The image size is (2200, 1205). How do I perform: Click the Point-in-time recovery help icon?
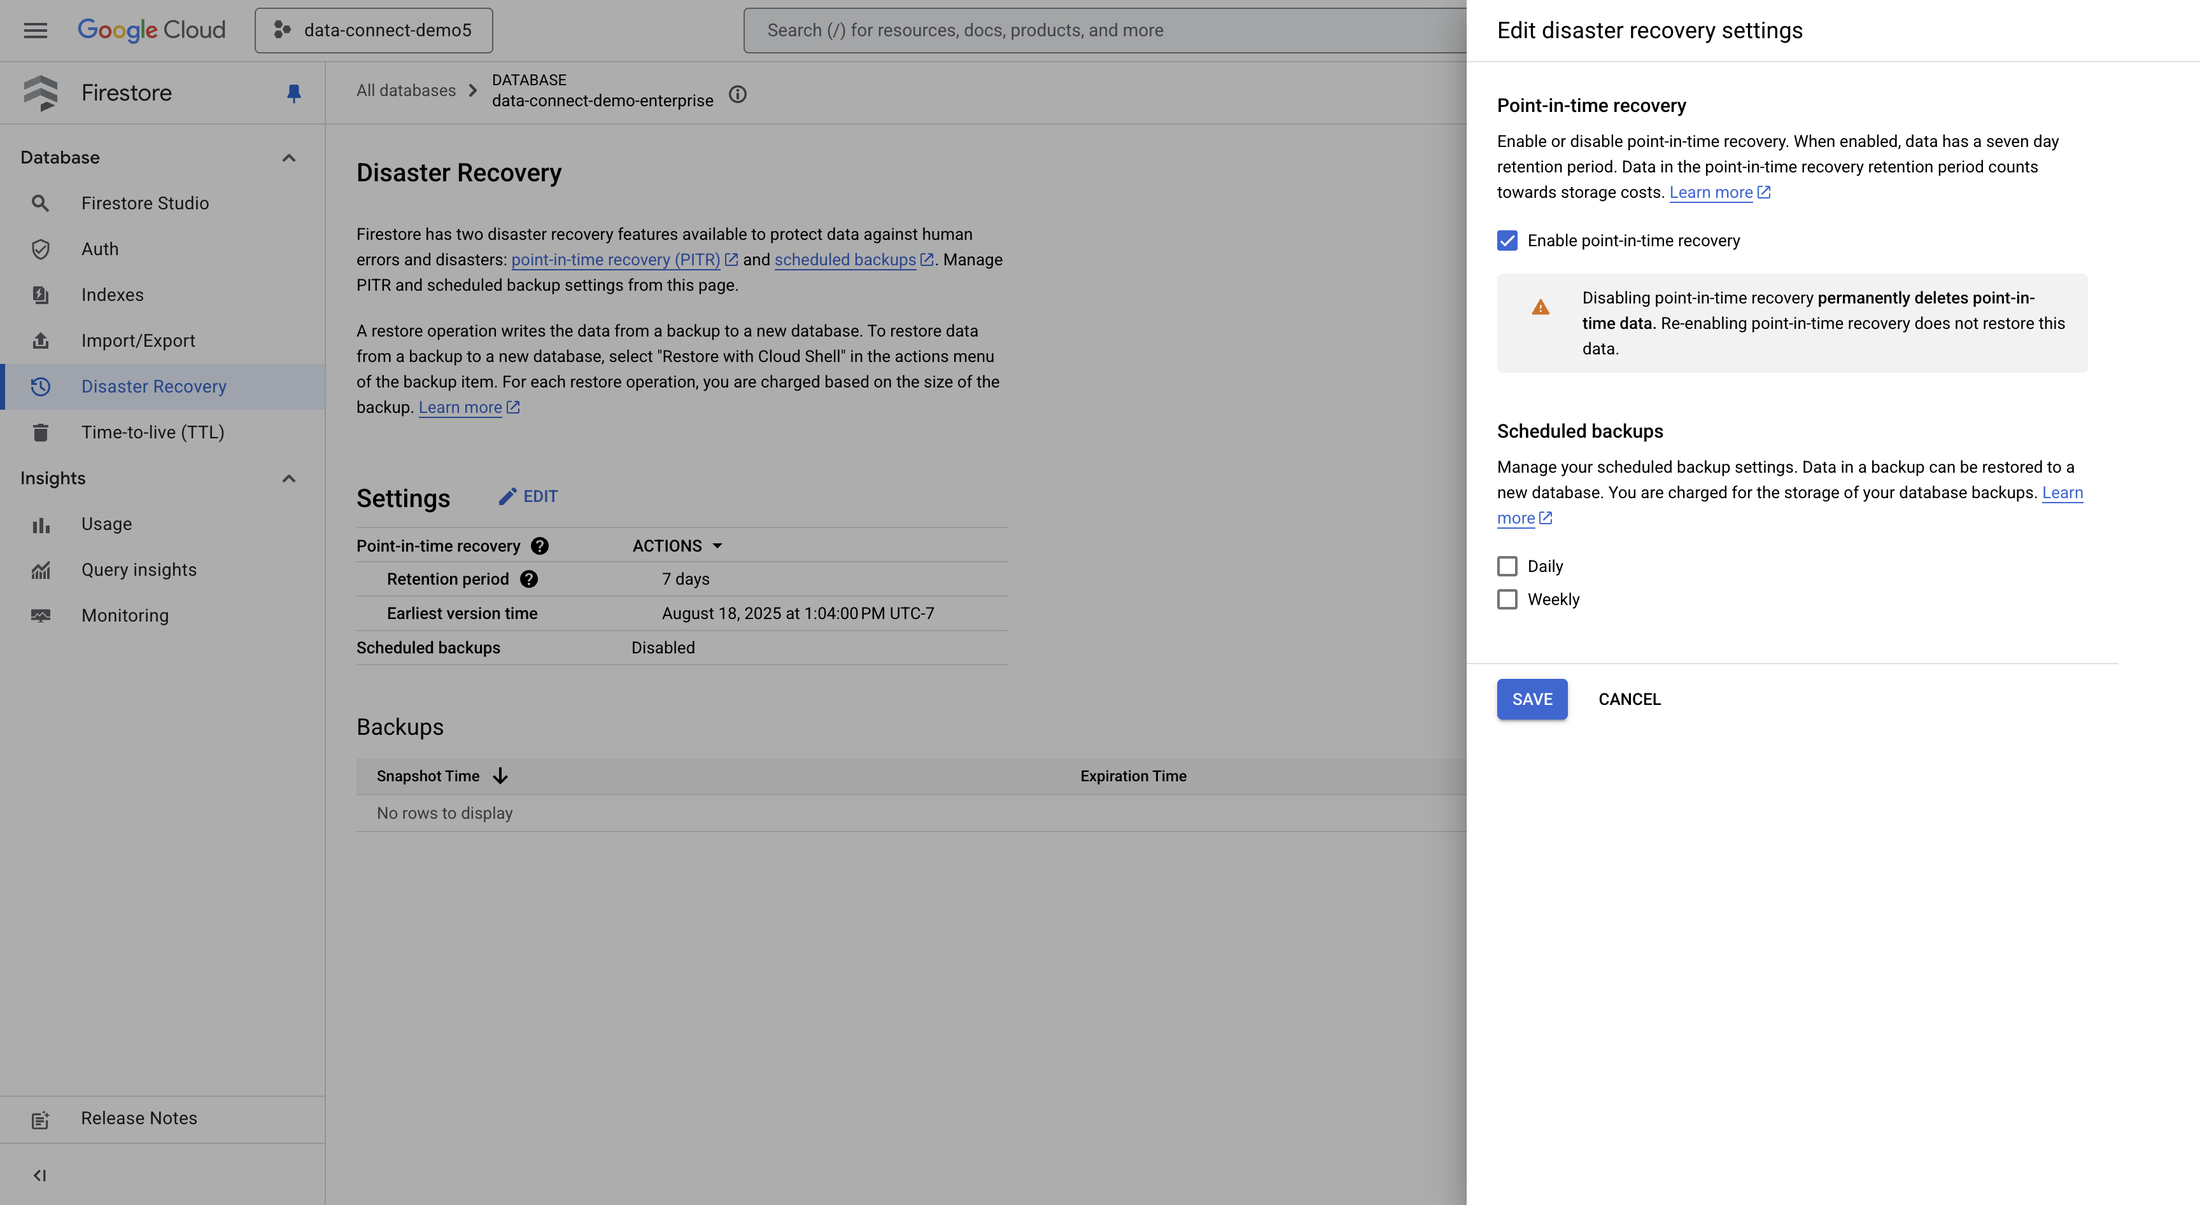point(540,546)
